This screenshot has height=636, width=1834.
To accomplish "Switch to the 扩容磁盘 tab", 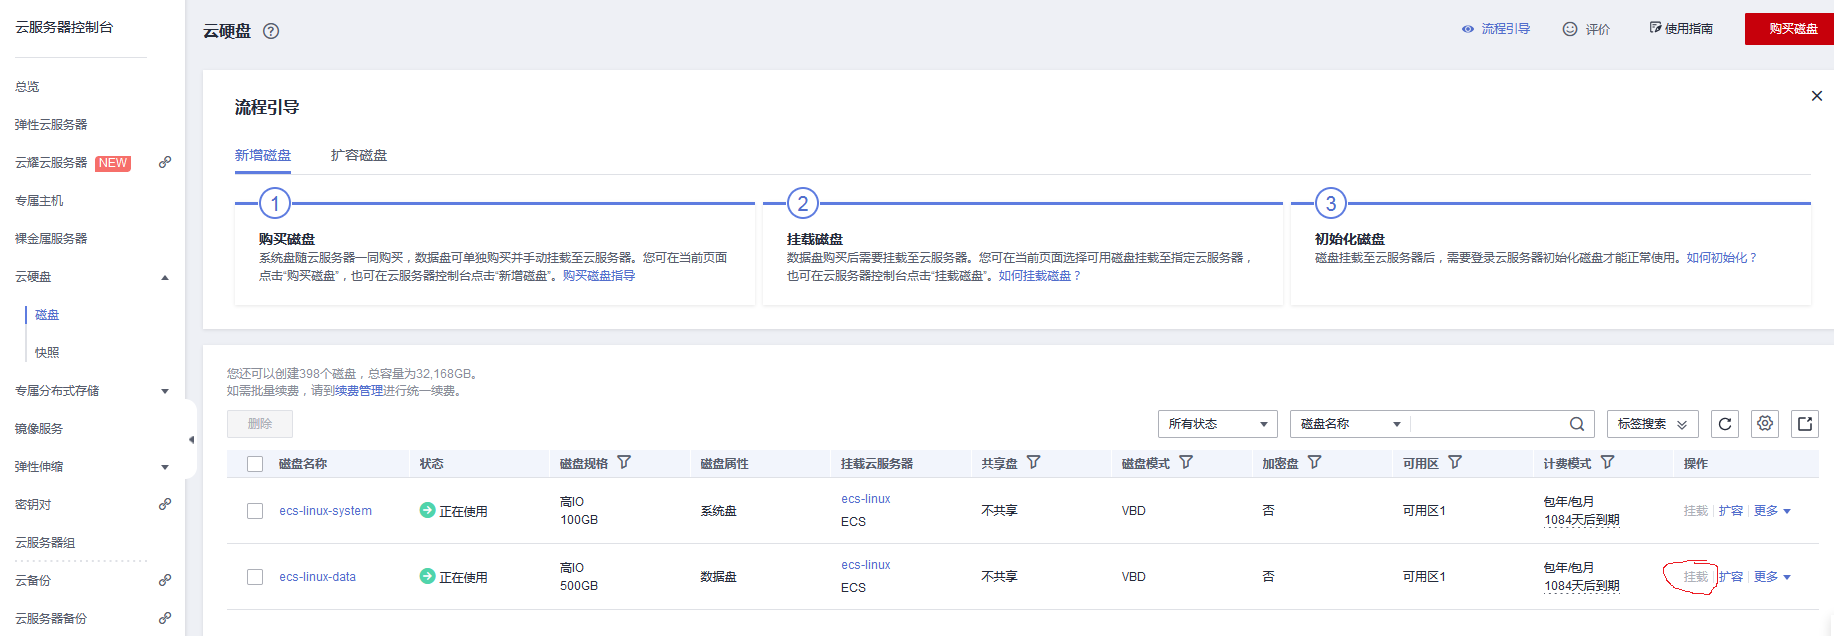I will [359, 155].
